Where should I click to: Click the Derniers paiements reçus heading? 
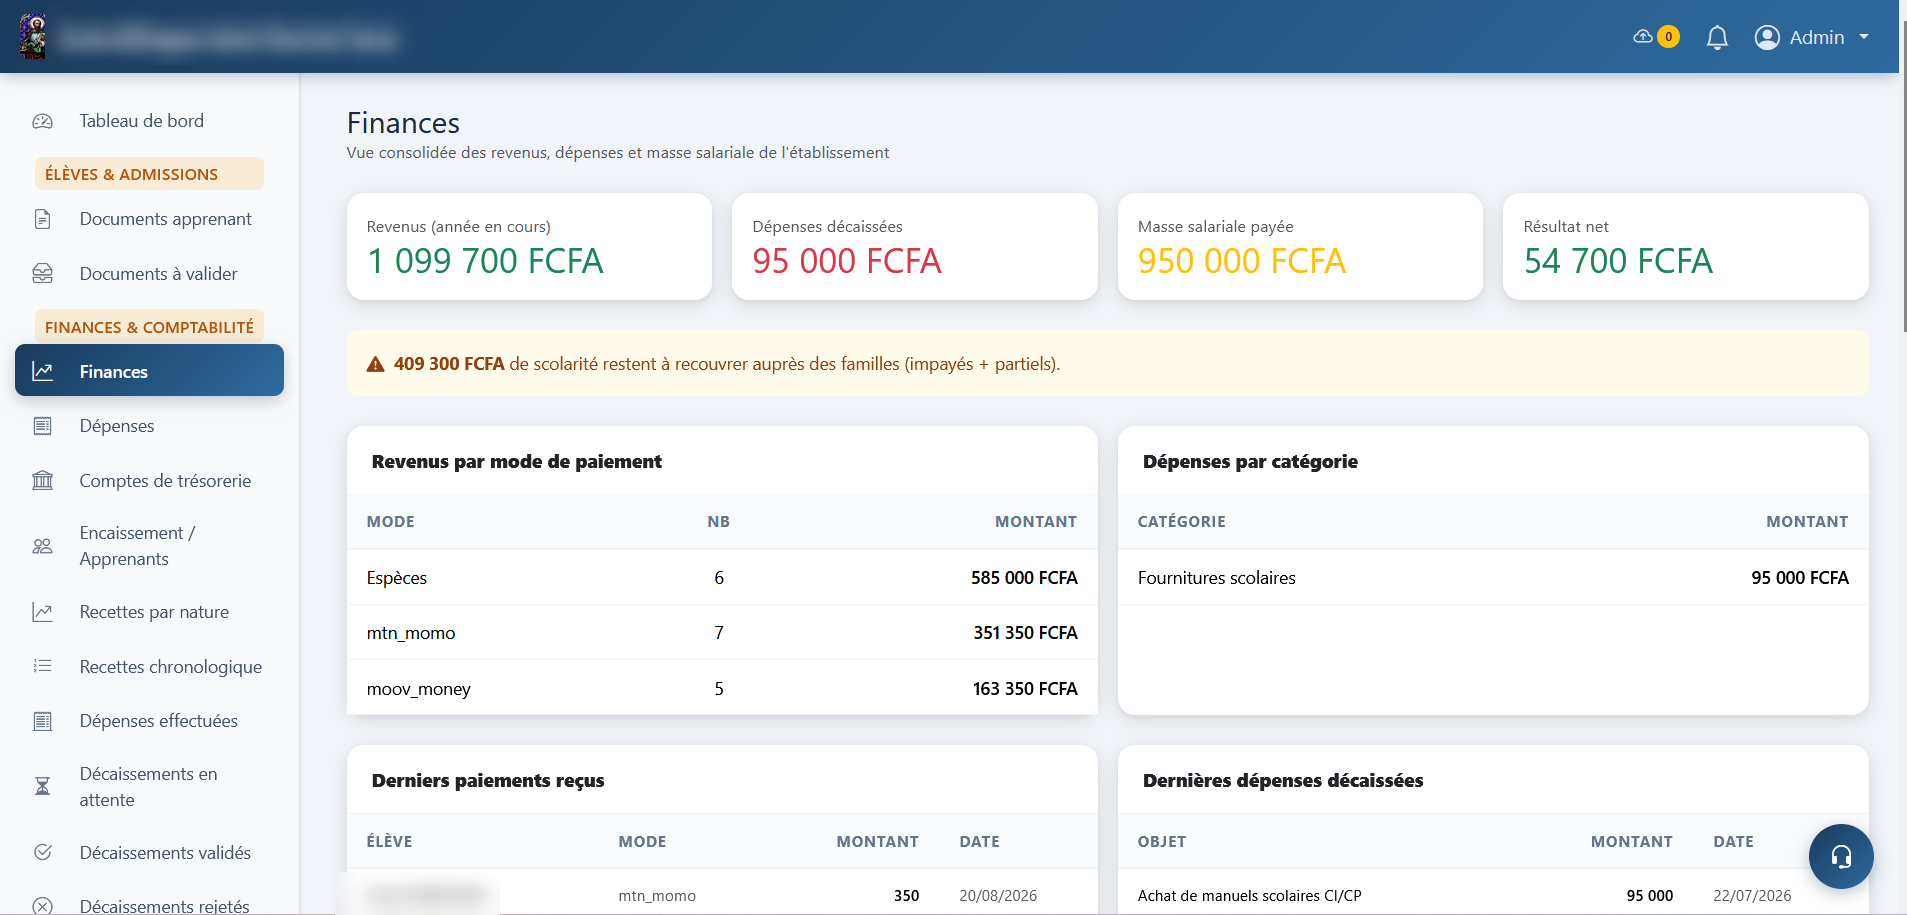(488, 781)
